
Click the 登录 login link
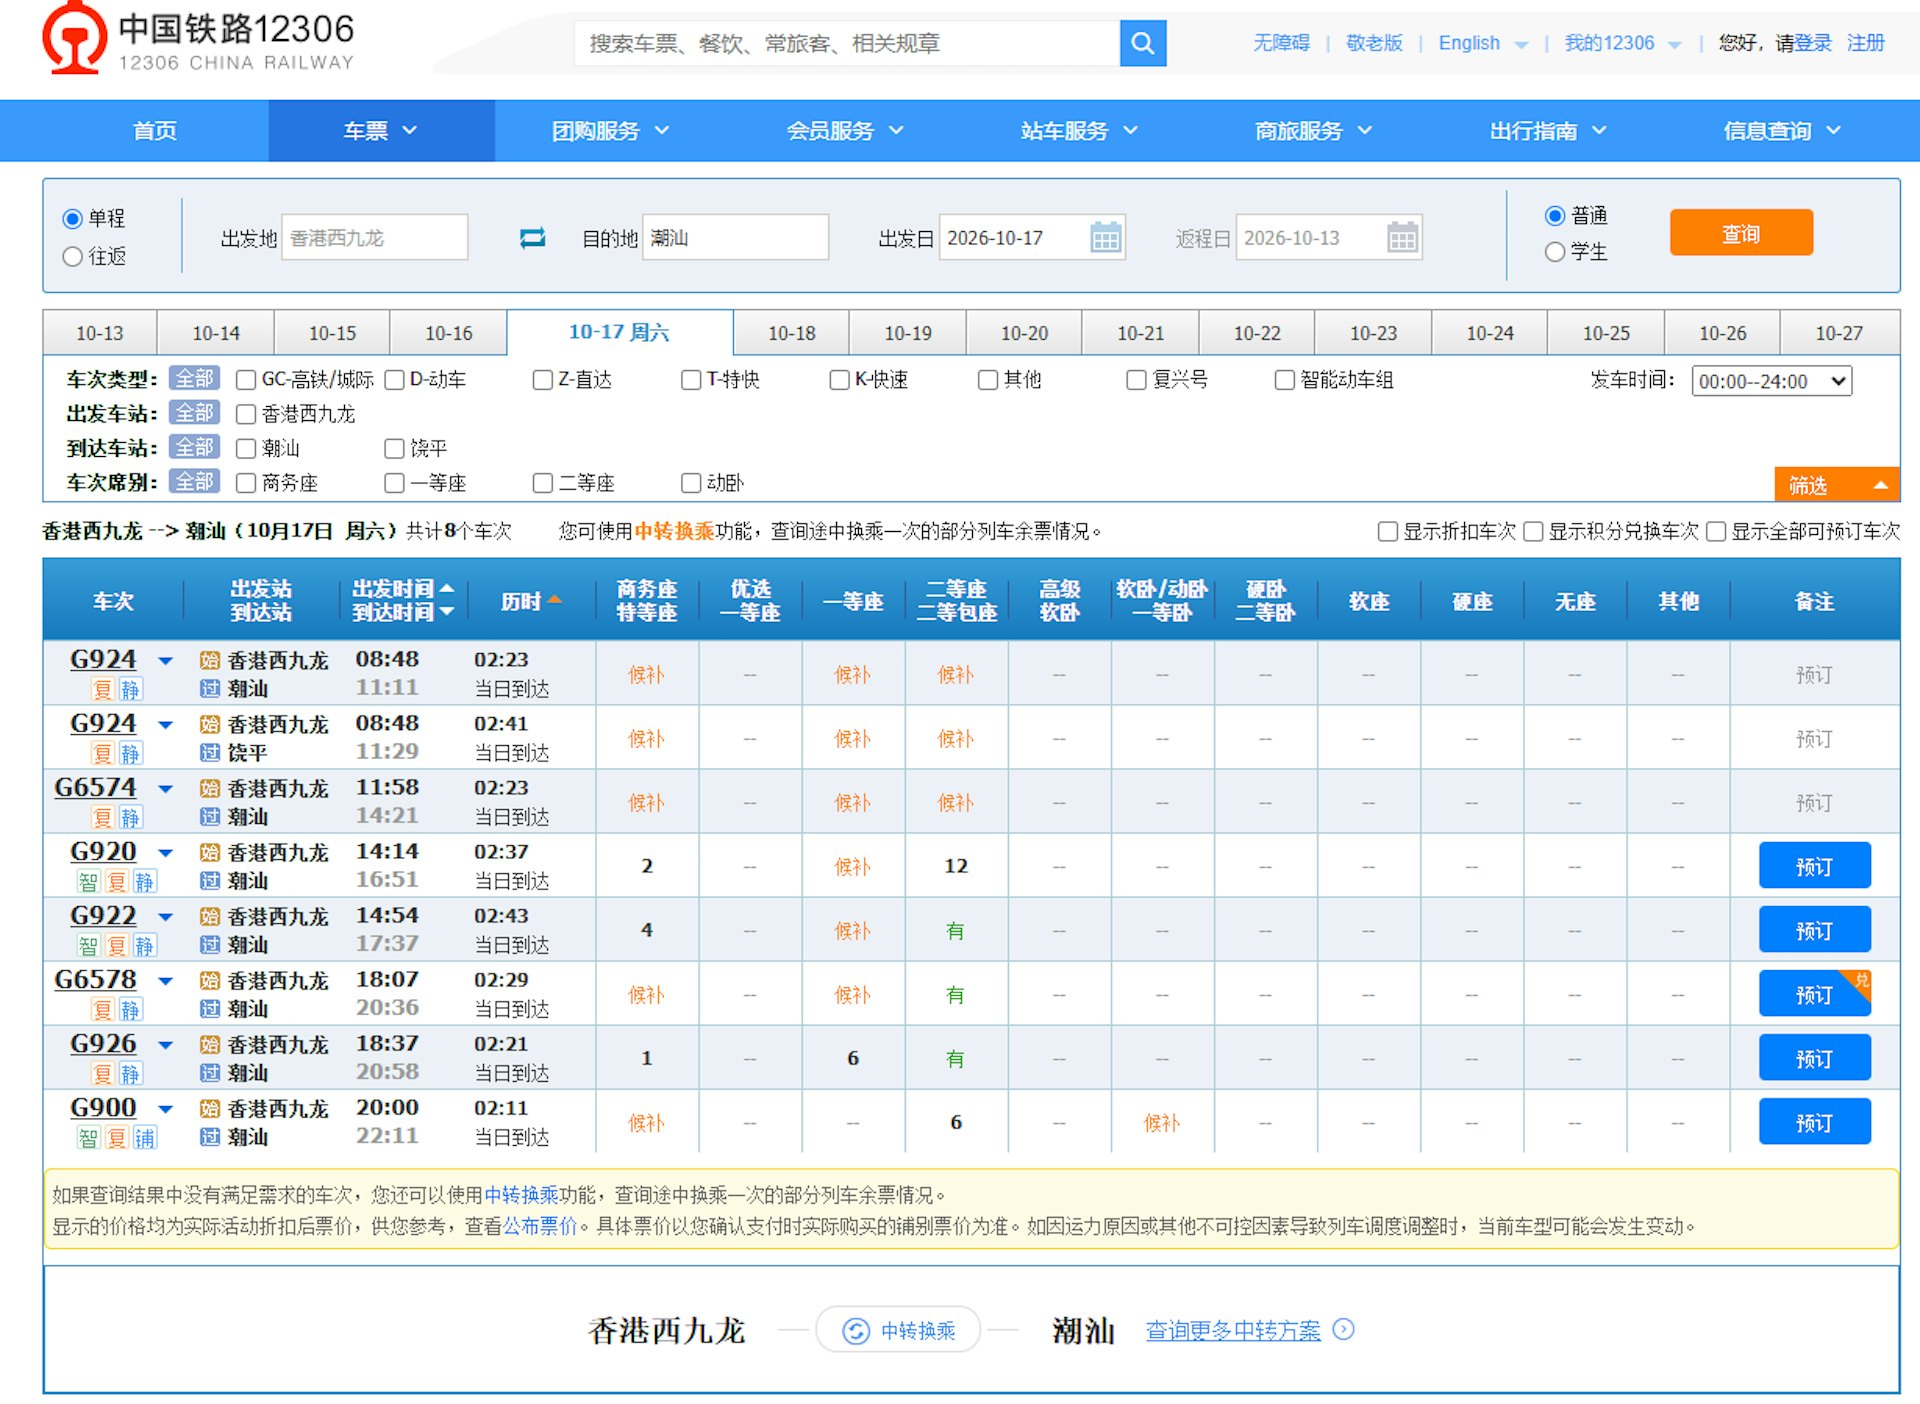tap(1813, 43)
